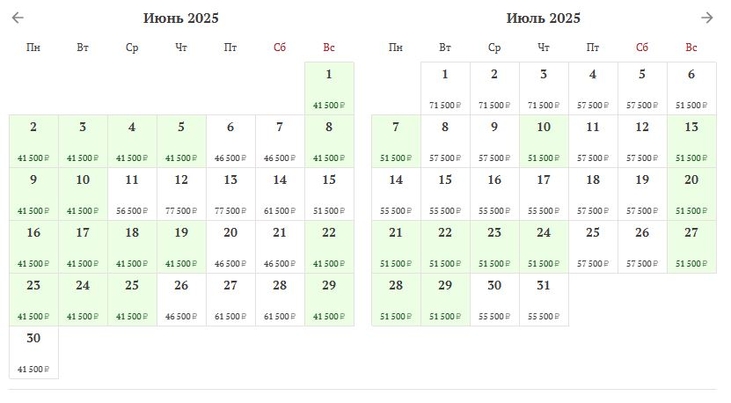Screen dimensions: 731x403
Task: Click July 10 highlighted date
Action: point(544,141)
